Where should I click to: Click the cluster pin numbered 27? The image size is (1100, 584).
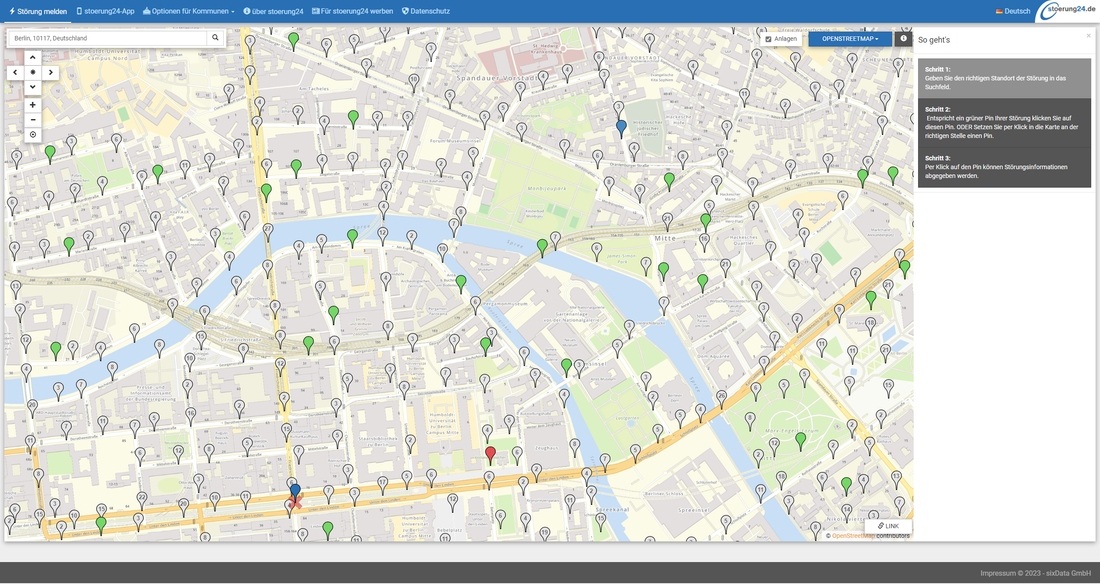pyautogui.click(x=267, y=231)
